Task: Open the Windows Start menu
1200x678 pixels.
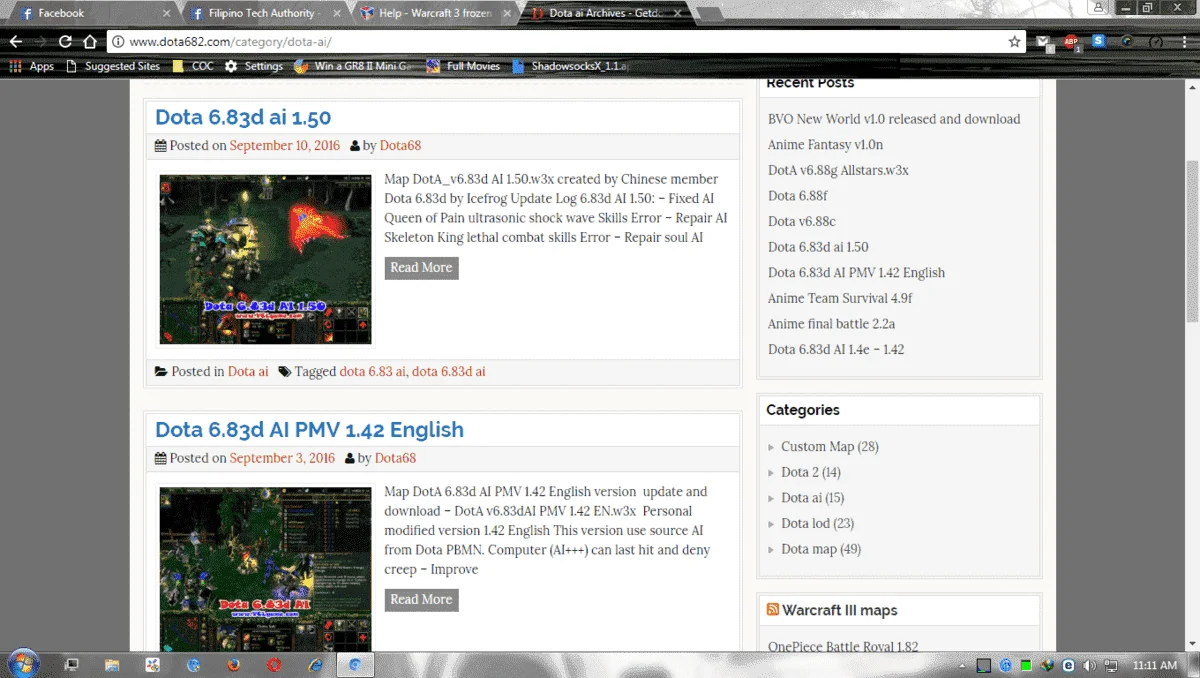Action: pos(22,664)
